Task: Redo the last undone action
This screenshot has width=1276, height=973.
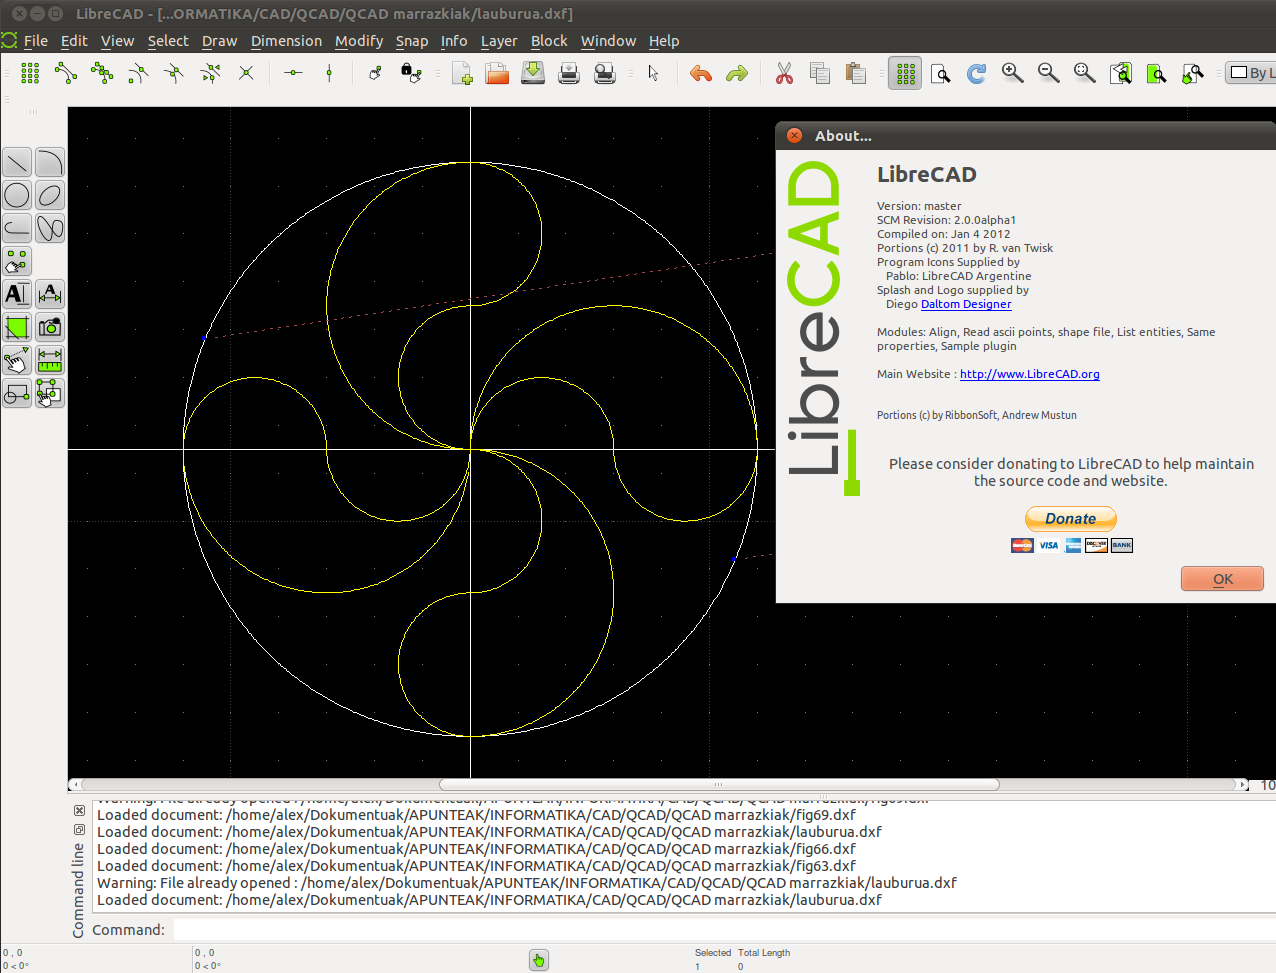Action: [x=737, y=73]
